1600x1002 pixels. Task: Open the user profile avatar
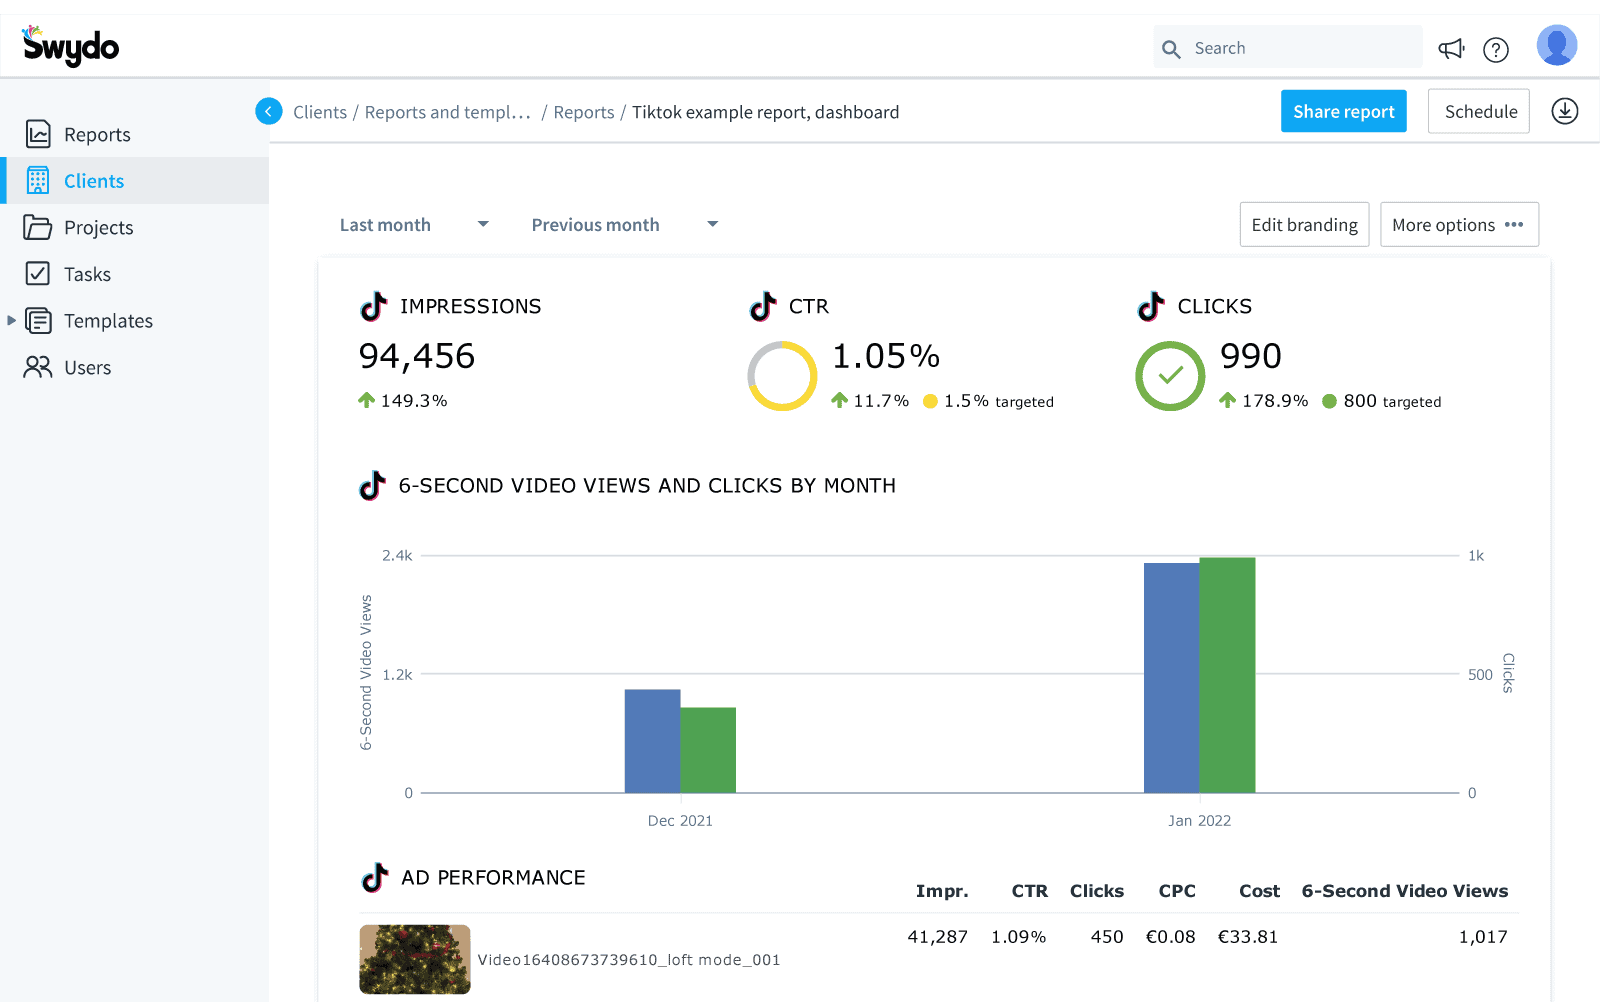pos(1556,45)
